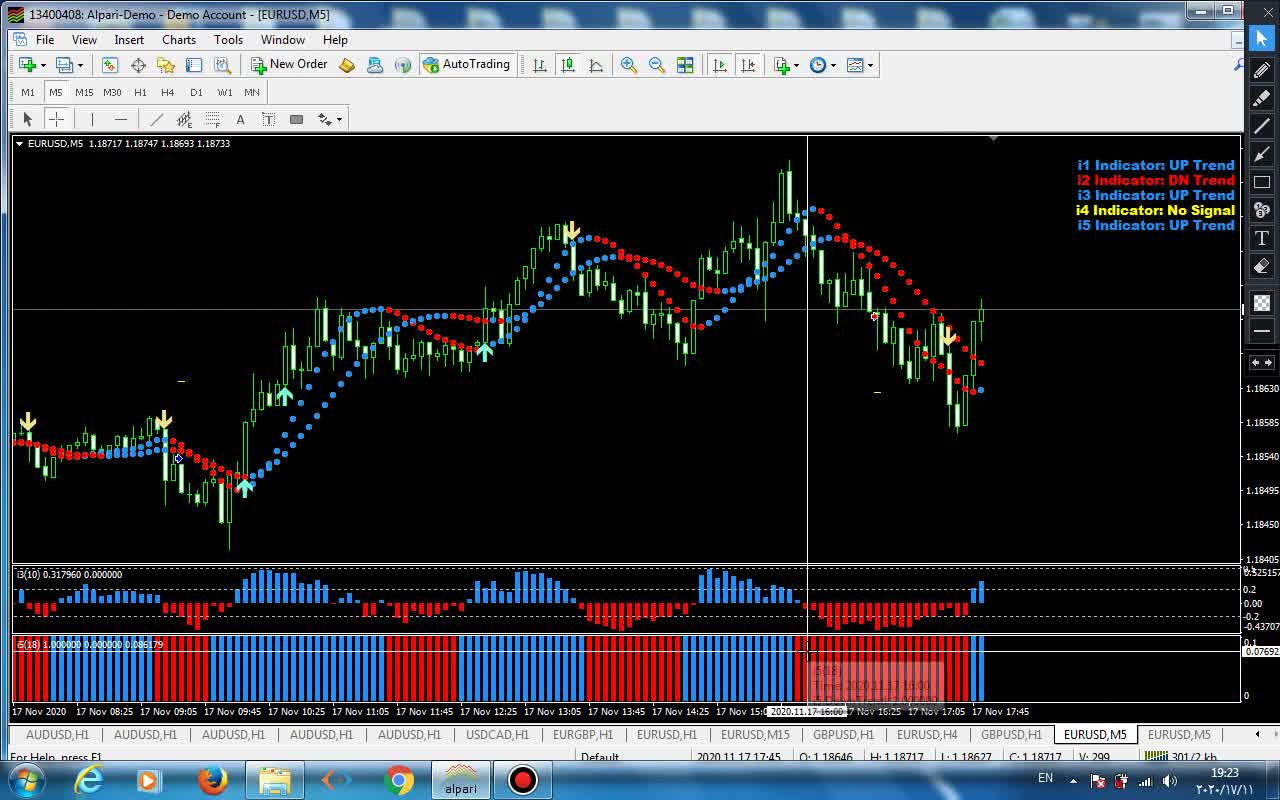Open Google Chrome from the taskbar
Image resolution: width=1280 pixels, height=800 pixels.
pos(398,780)
